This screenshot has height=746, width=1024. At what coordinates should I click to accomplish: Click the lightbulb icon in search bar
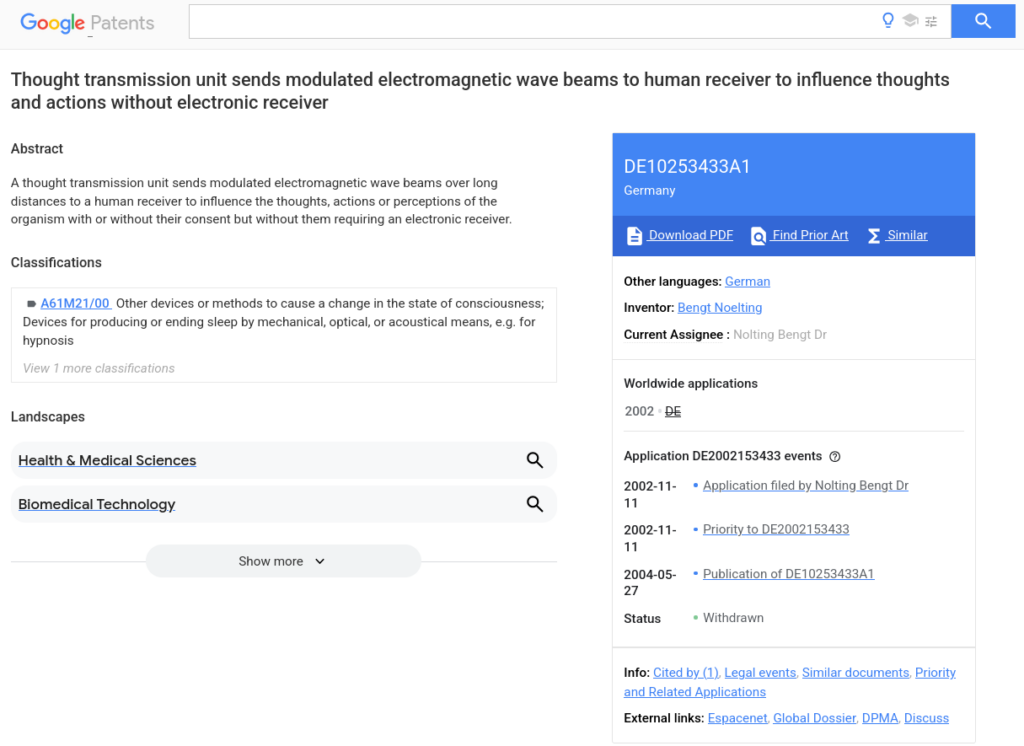887,21
